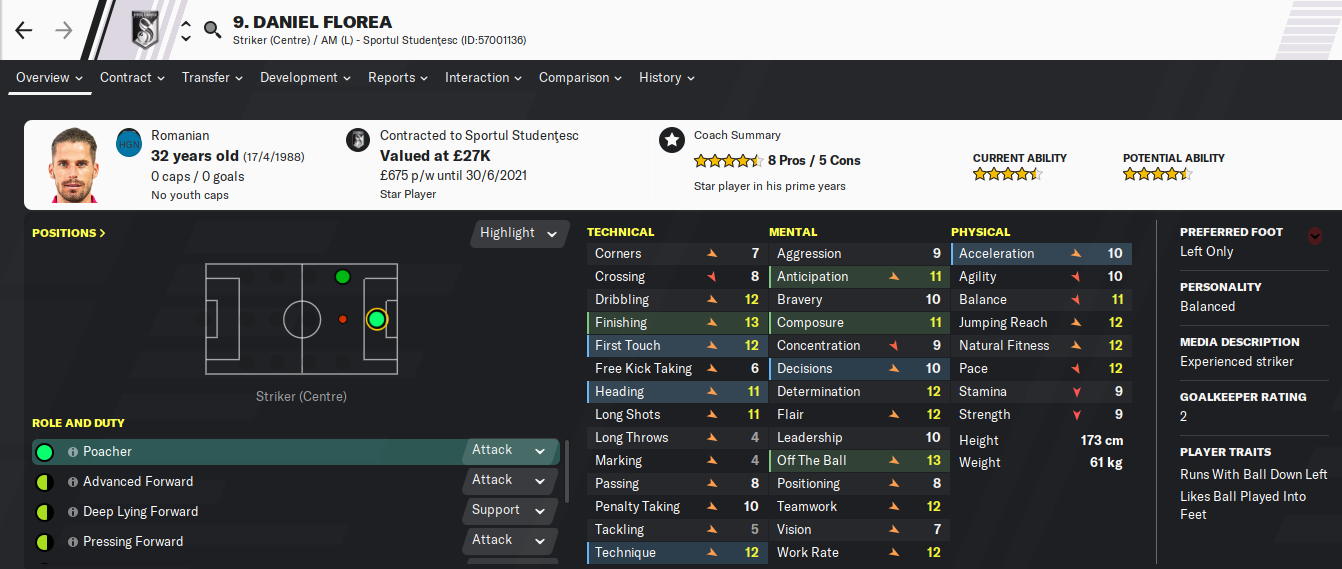Click the Coach Summary star icon

671,140
